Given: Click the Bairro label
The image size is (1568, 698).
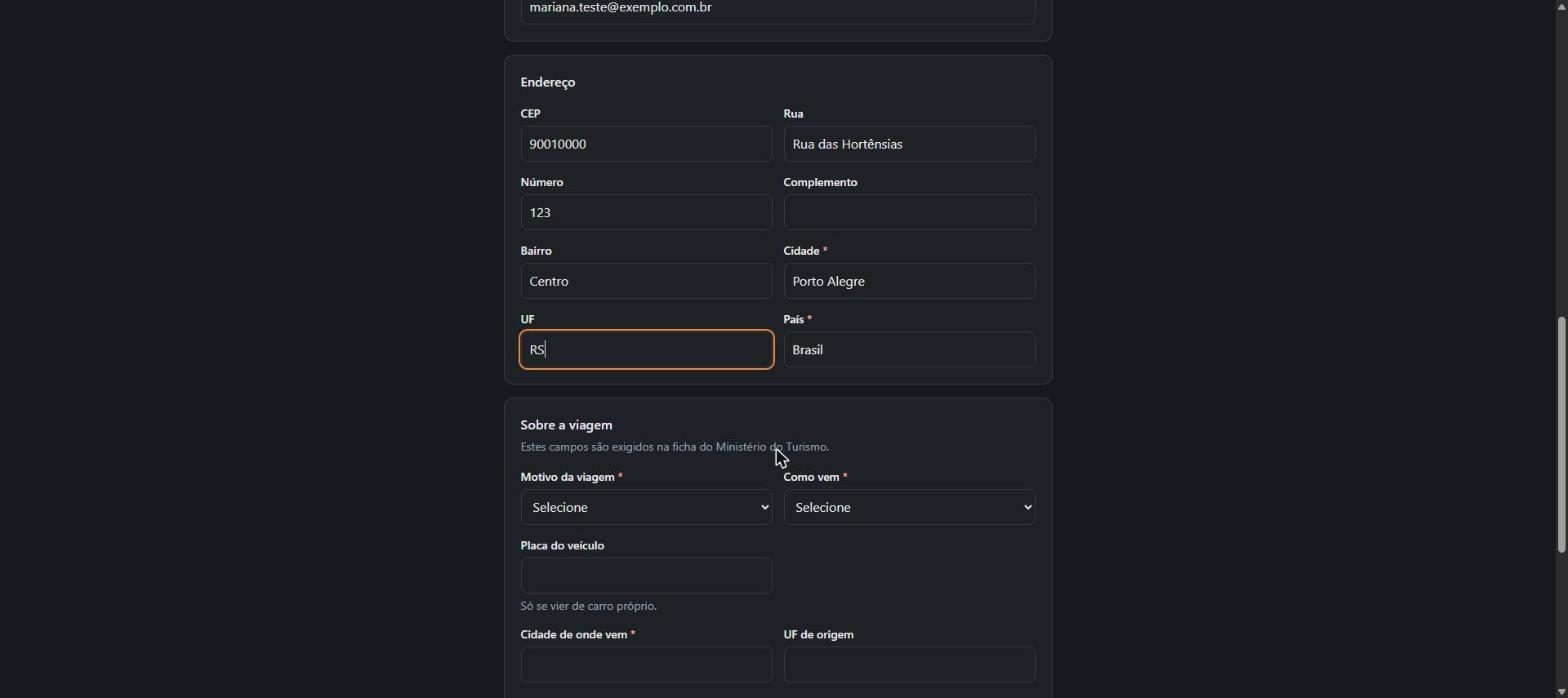Looking at the screenshot, I should click(x=536, y=251).
